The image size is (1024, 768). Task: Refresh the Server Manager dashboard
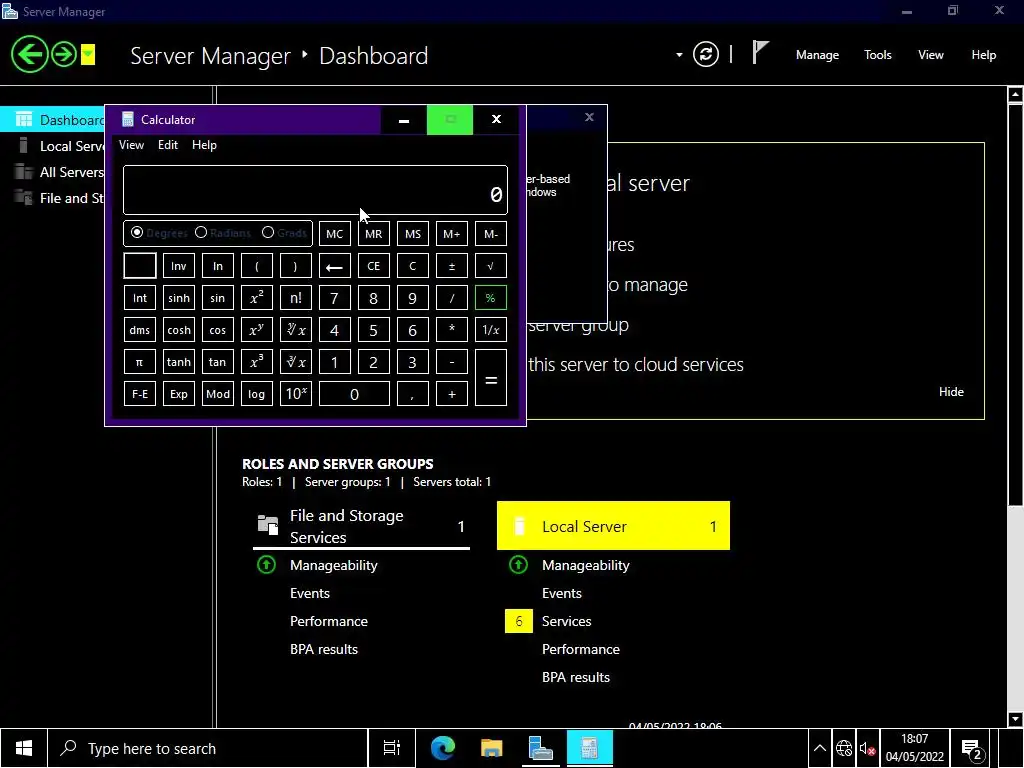[706, 54]
